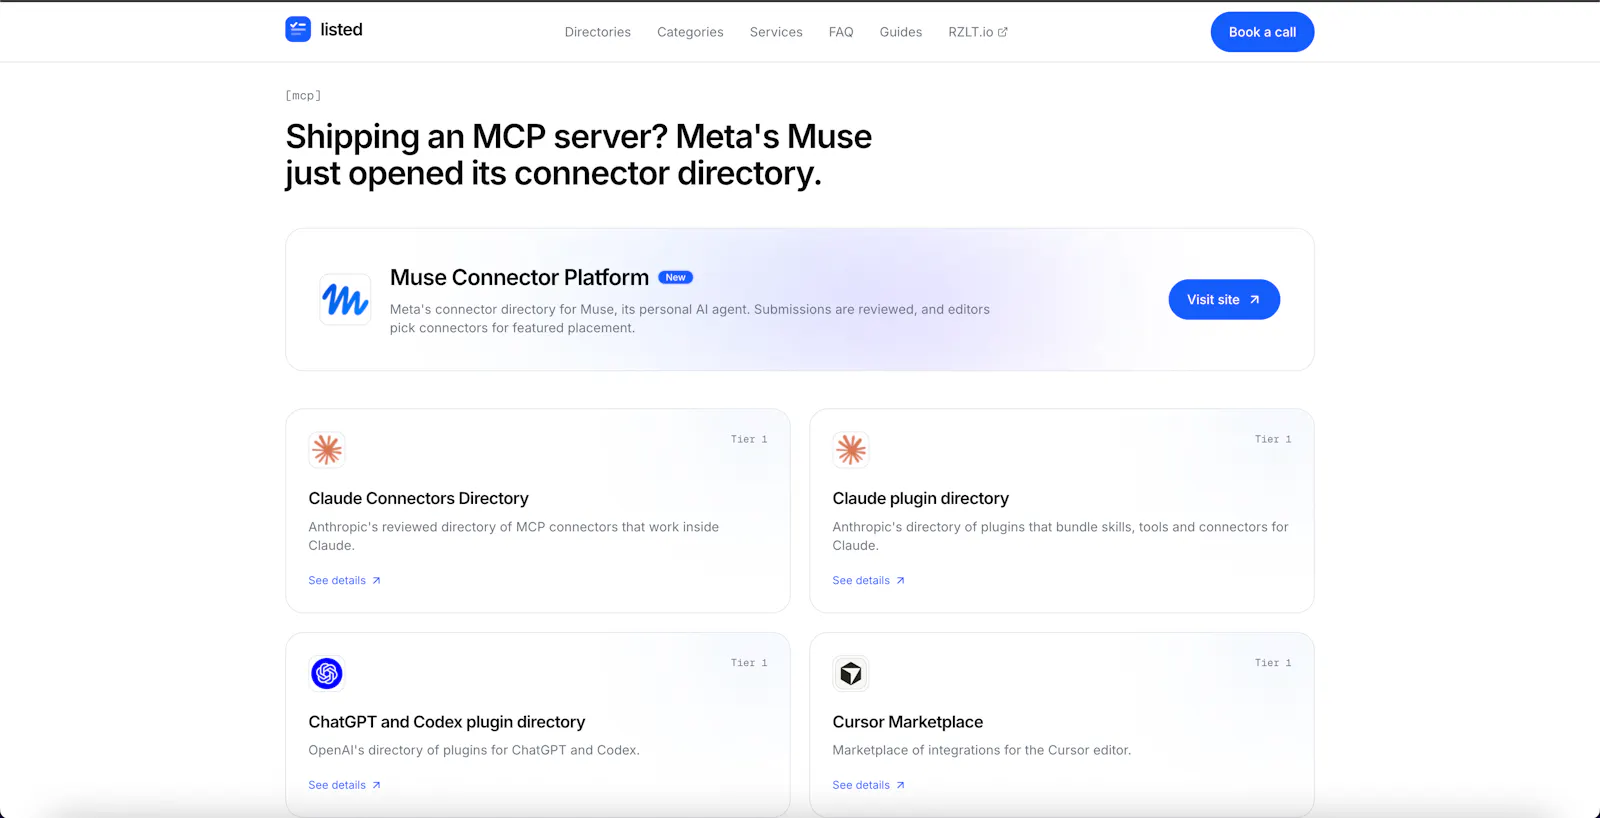Open See details for Claude Connectors Directory
Viewport: 1600px width, 818px height.
coord(344,581)
